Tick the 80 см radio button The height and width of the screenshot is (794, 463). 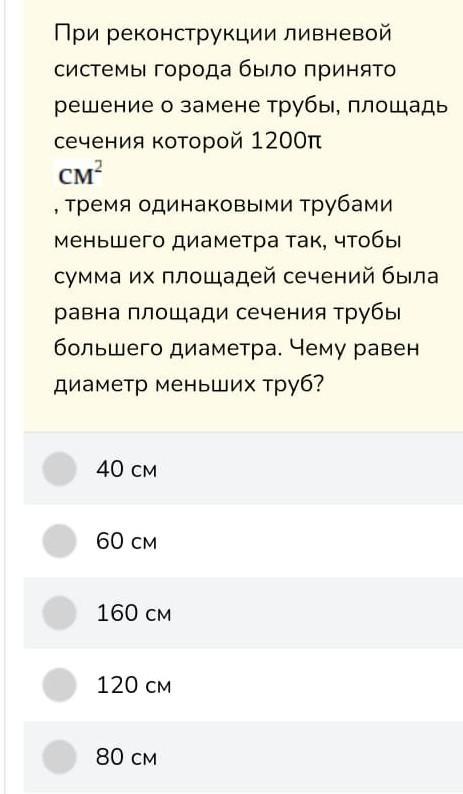click(59, 757)
